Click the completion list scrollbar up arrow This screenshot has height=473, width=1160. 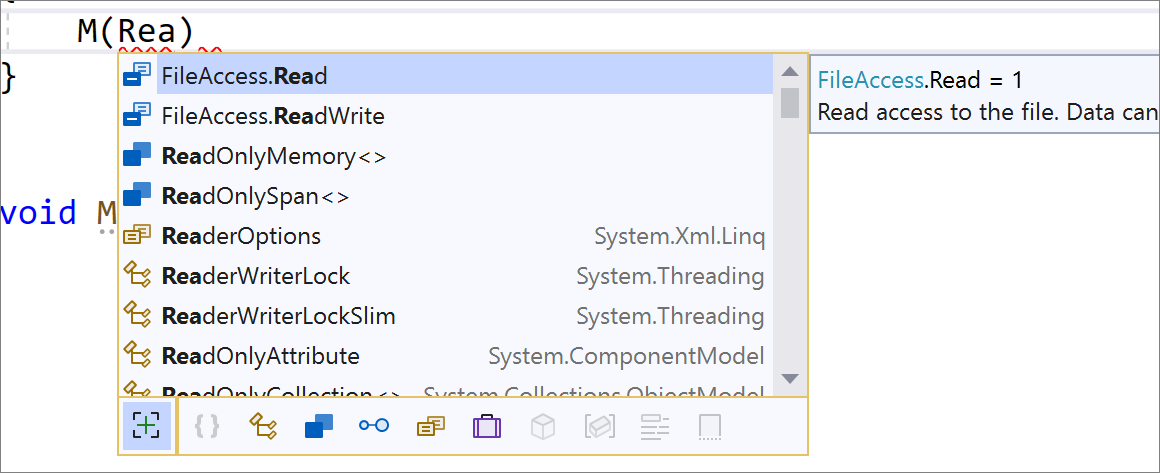click(790, 71)
